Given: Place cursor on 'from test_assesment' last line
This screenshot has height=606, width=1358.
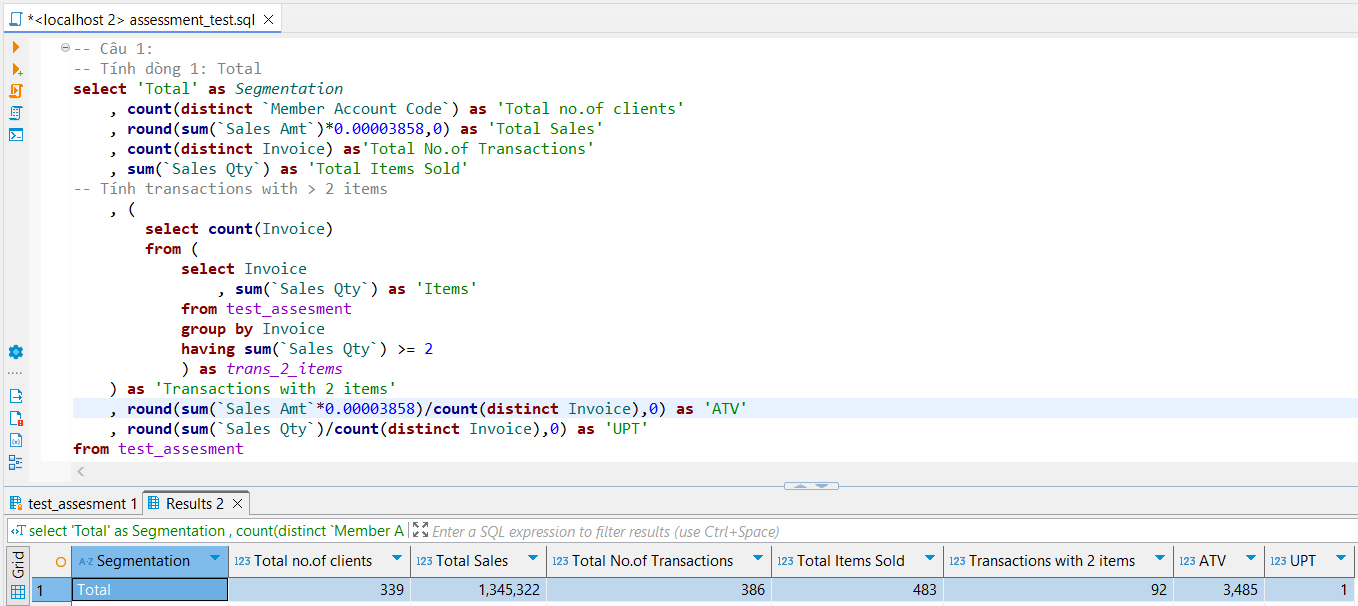Looking at the screenshot, I should click(x=158, y=449).
